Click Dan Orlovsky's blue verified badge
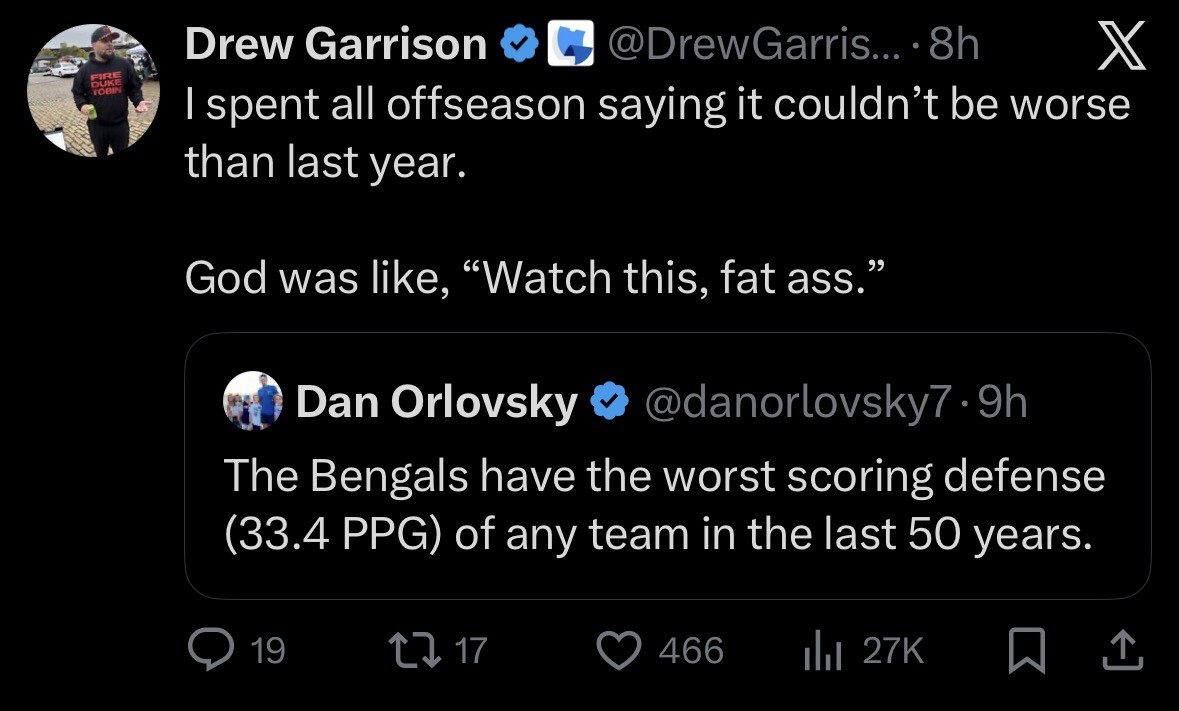 click(609, 402)
